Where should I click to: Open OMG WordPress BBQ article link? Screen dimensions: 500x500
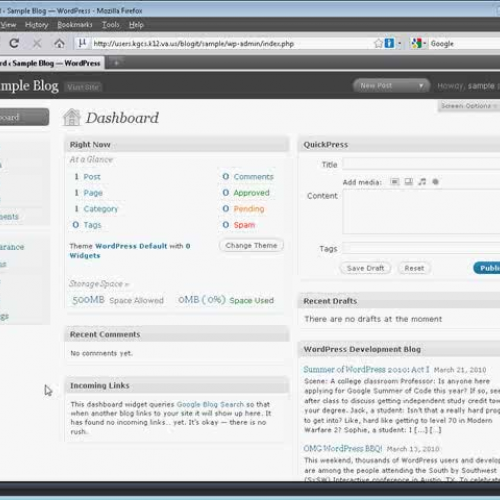(x=343, y=448)
